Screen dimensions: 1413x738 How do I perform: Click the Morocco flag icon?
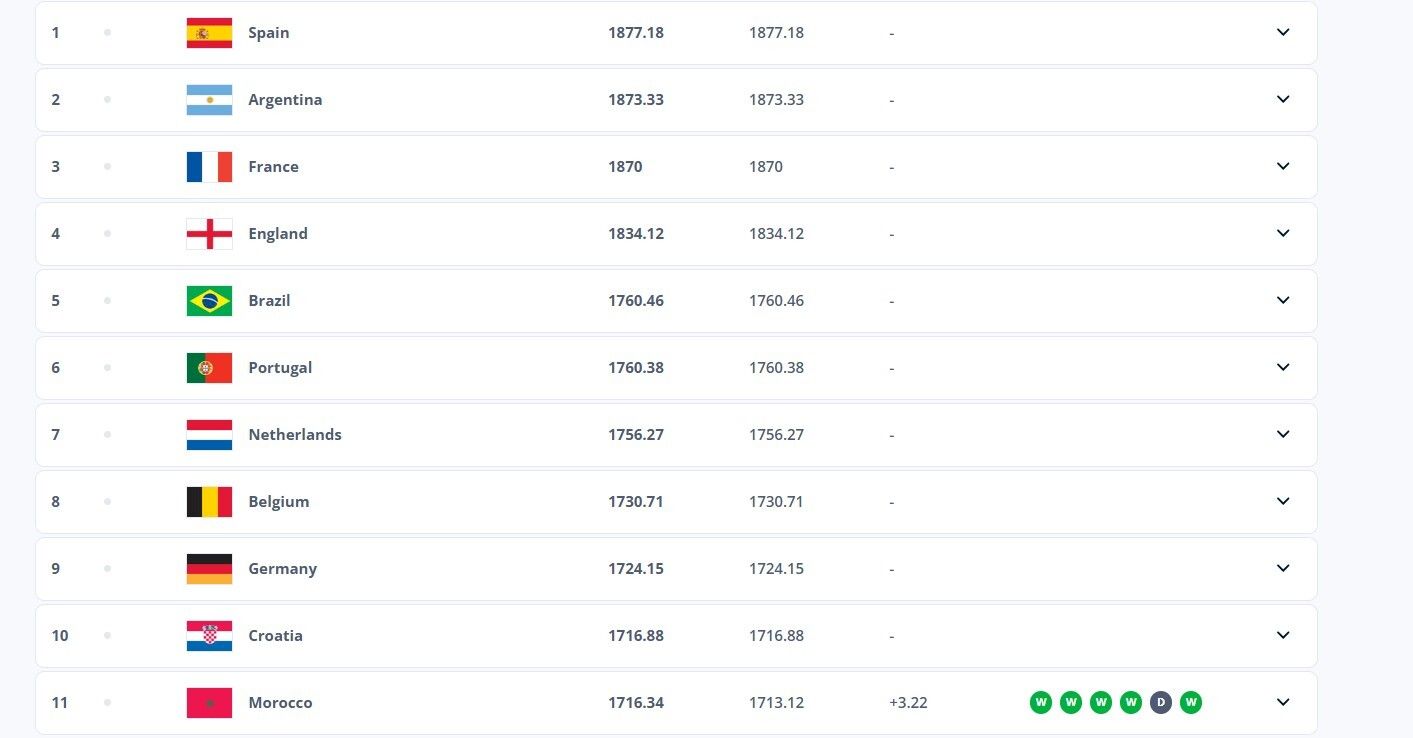tap(209, 703)
